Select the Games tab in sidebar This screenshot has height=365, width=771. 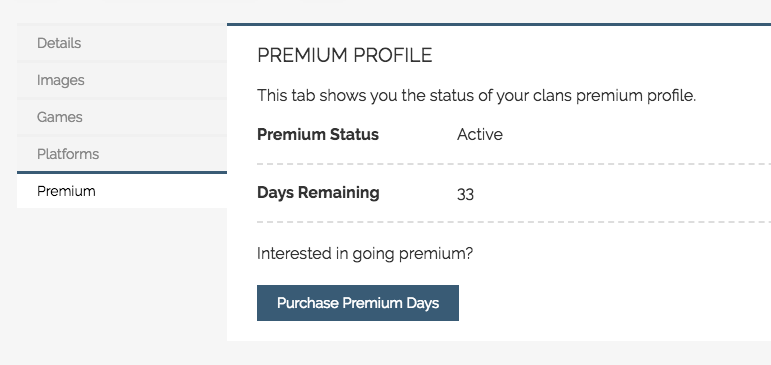click(122, 117)
